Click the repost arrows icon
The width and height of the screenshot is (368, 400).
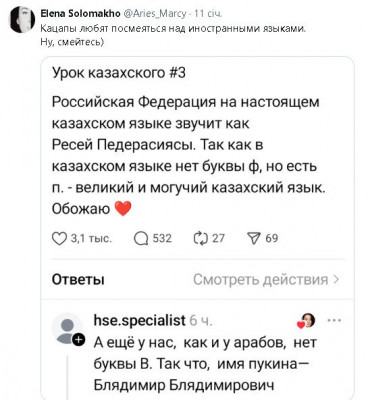coord(201,239)
